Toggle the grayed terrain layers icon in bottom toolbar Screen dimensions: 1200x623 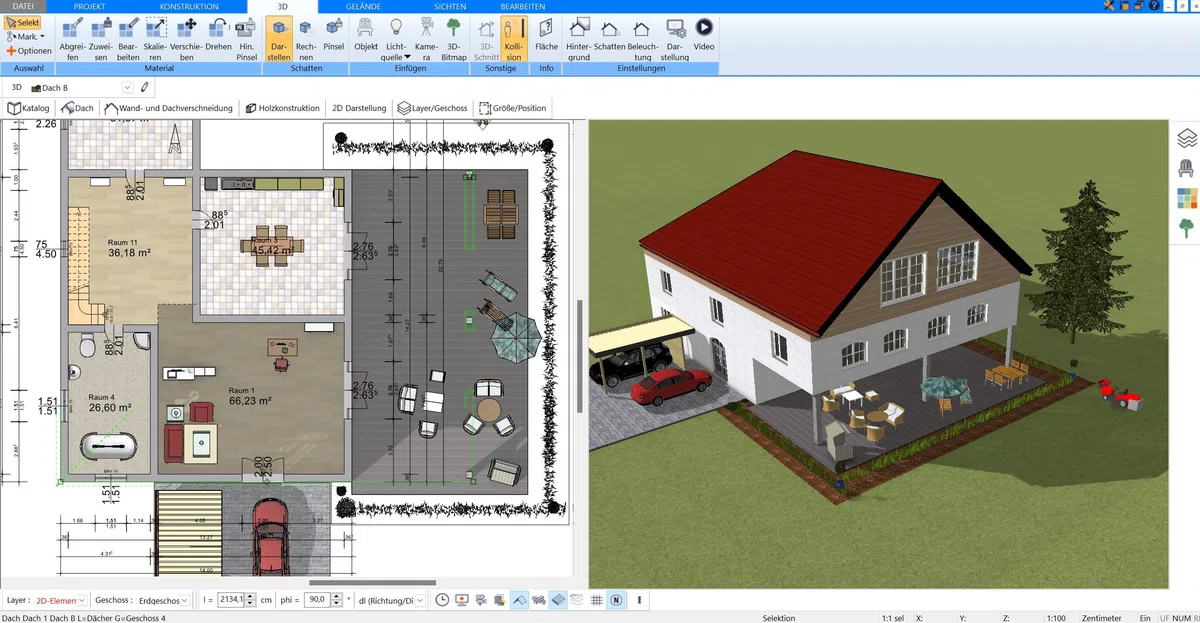[577, 600]
